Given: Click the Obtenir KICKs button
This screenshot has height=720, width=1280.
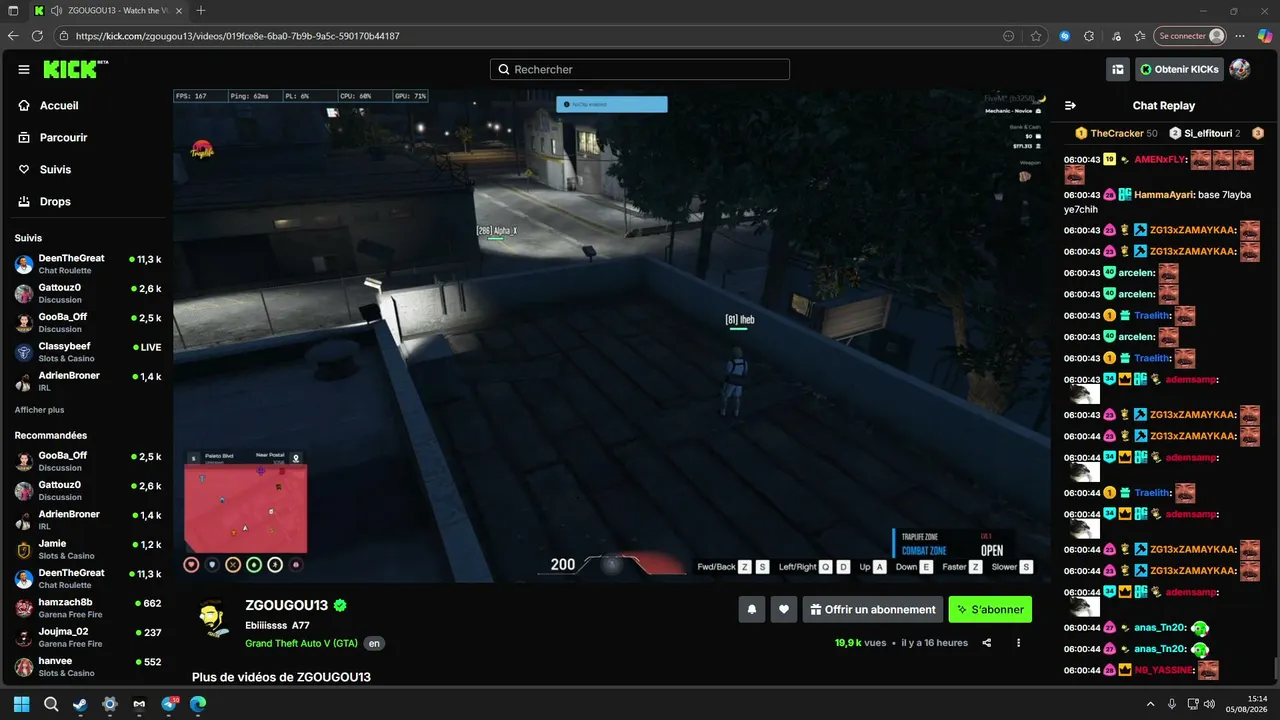Looking at the screenshot, I should pos(1179,69).
